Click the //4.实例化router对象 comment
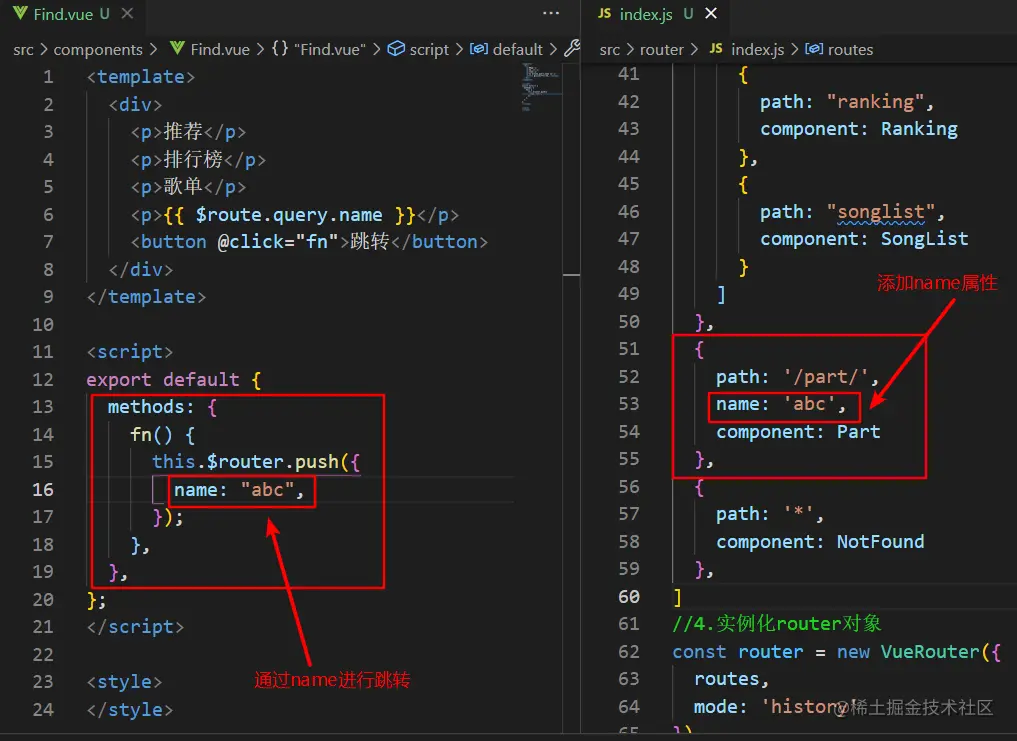 coord(776,624)
